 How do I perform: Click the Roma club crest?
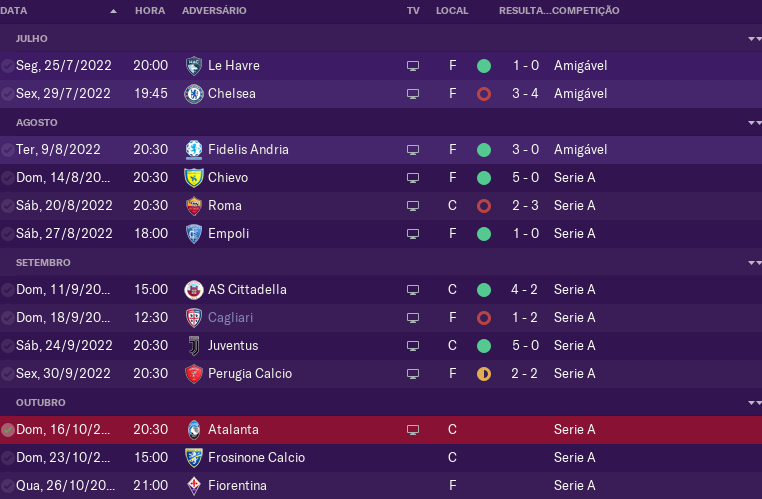click(194, 206)
